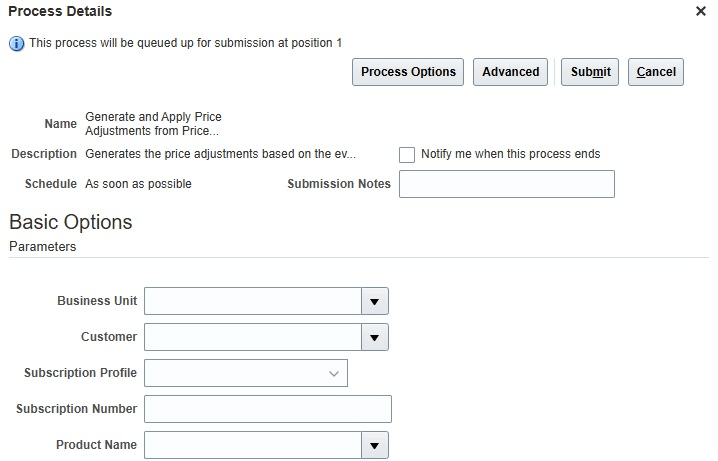Viewport: 718px width, 461px height.
Task: Click the Subscription Number field
Action: click(267, 409)
